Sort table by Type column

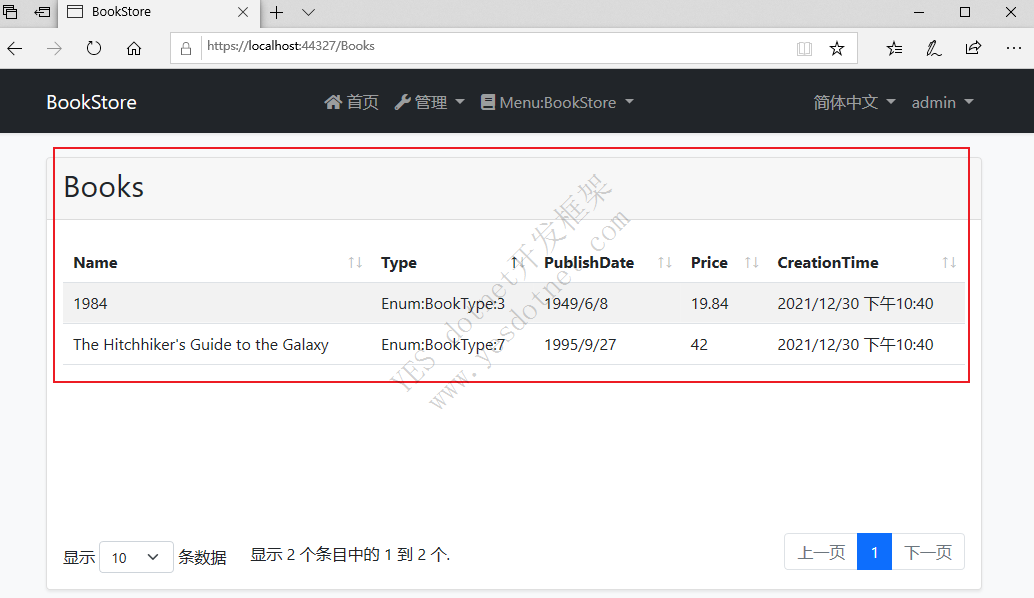(x=452, y=262)
